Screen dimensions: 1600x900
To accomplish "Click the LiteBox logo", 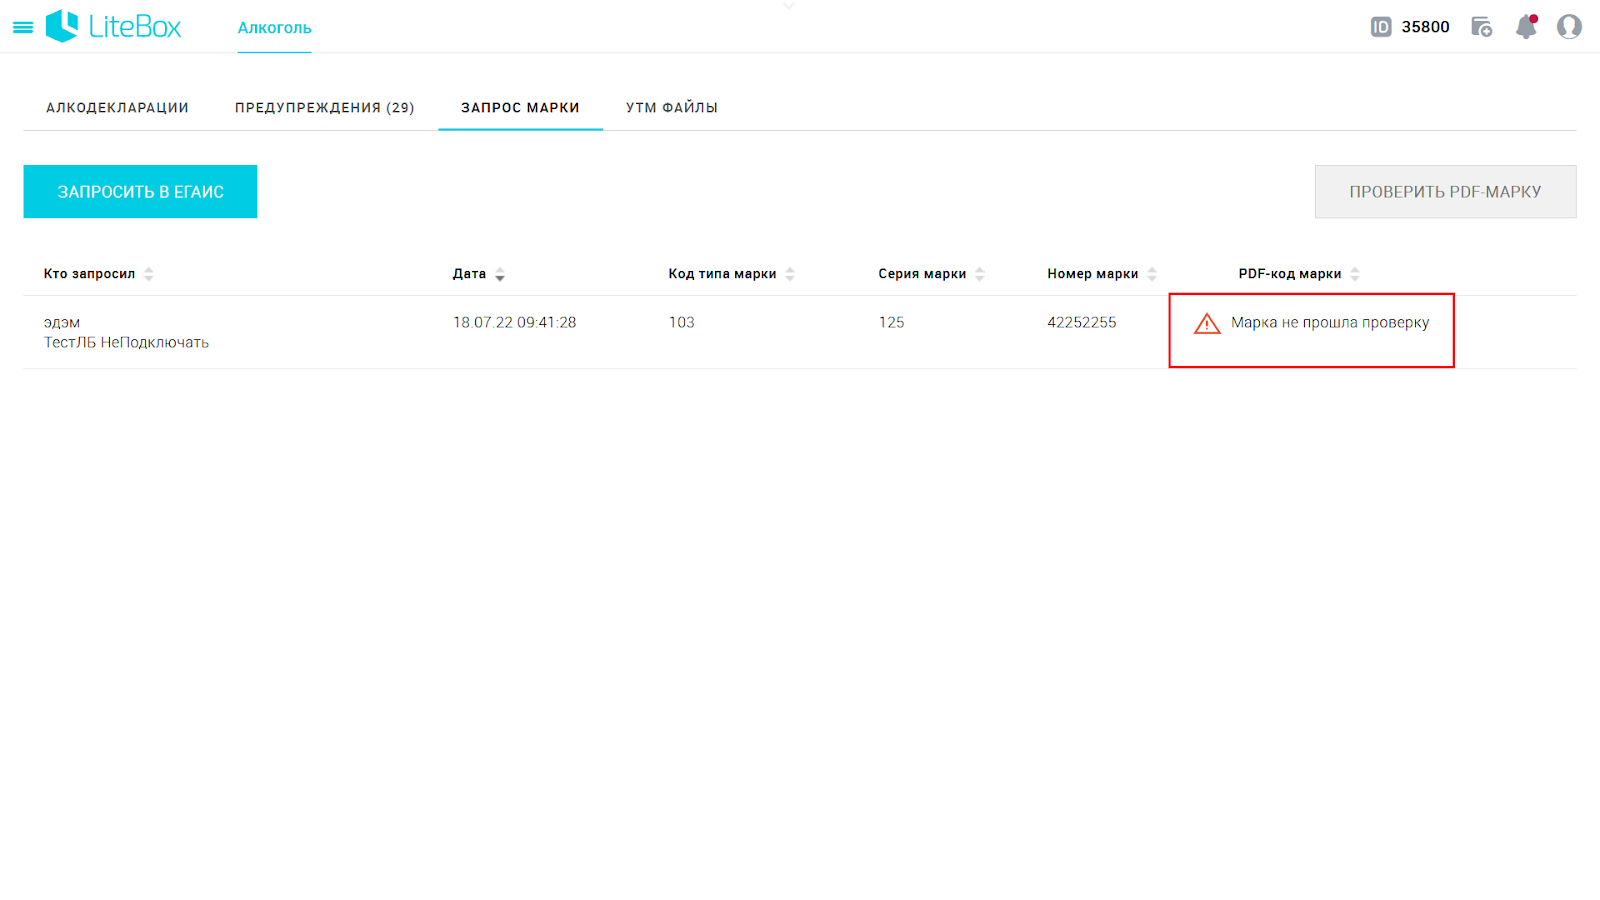I will [114, 26].
